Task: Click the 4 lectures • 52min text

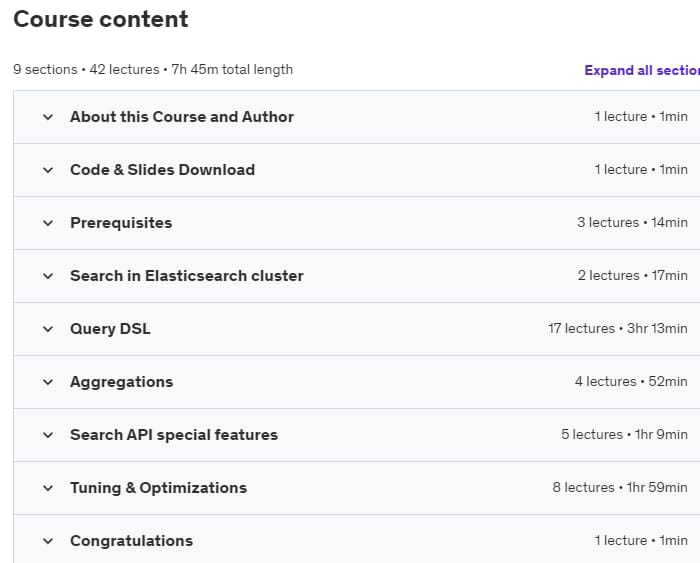Action: click(631, 381)
